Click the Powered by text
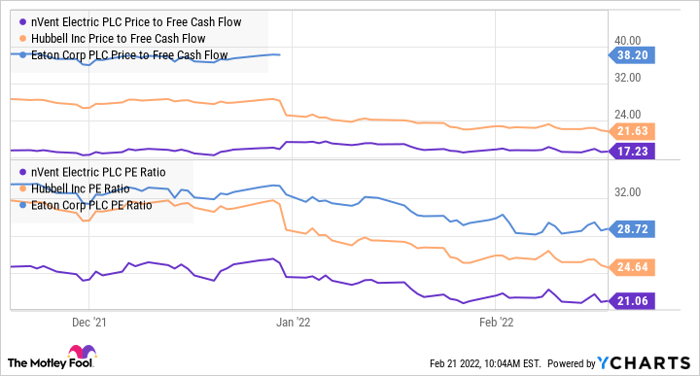Viewport: 700px width, 376px height. pos(571,363)
